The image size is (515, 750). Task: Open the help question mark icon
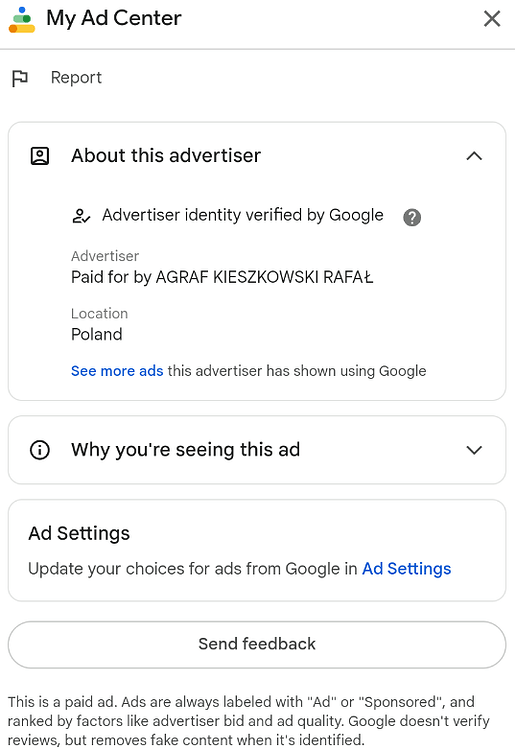pyautogui.click(x=412, y=217)
